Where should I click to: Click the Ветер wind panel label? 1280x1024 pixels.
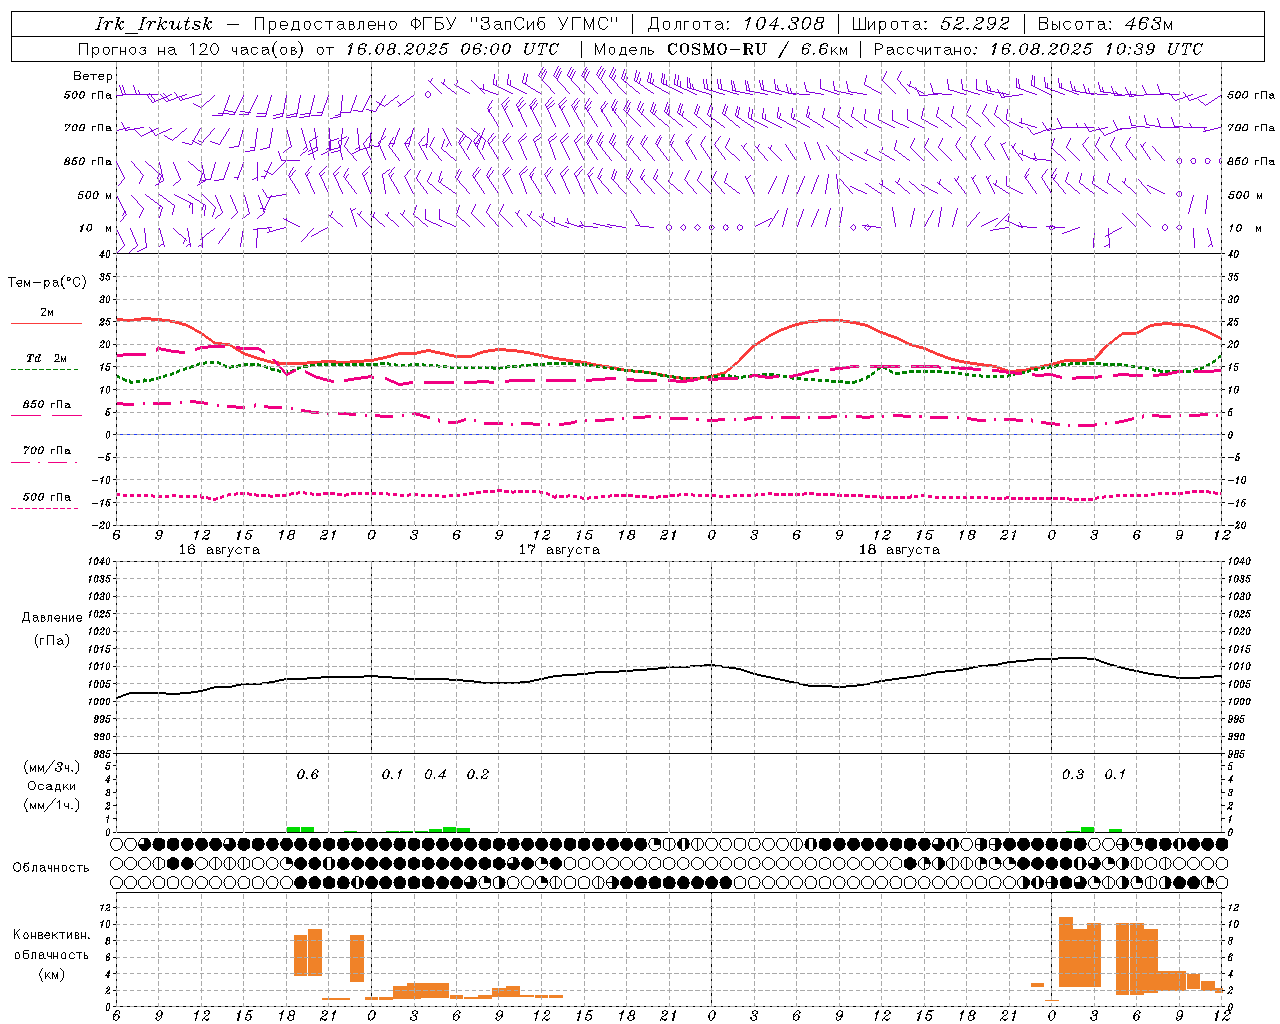click(93, 76)
